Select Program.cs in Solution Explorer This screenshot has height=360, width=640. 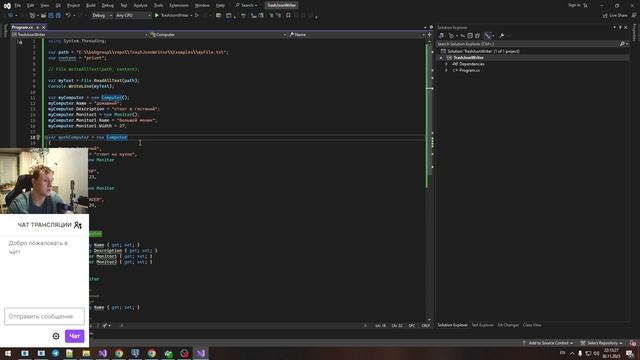469,70
